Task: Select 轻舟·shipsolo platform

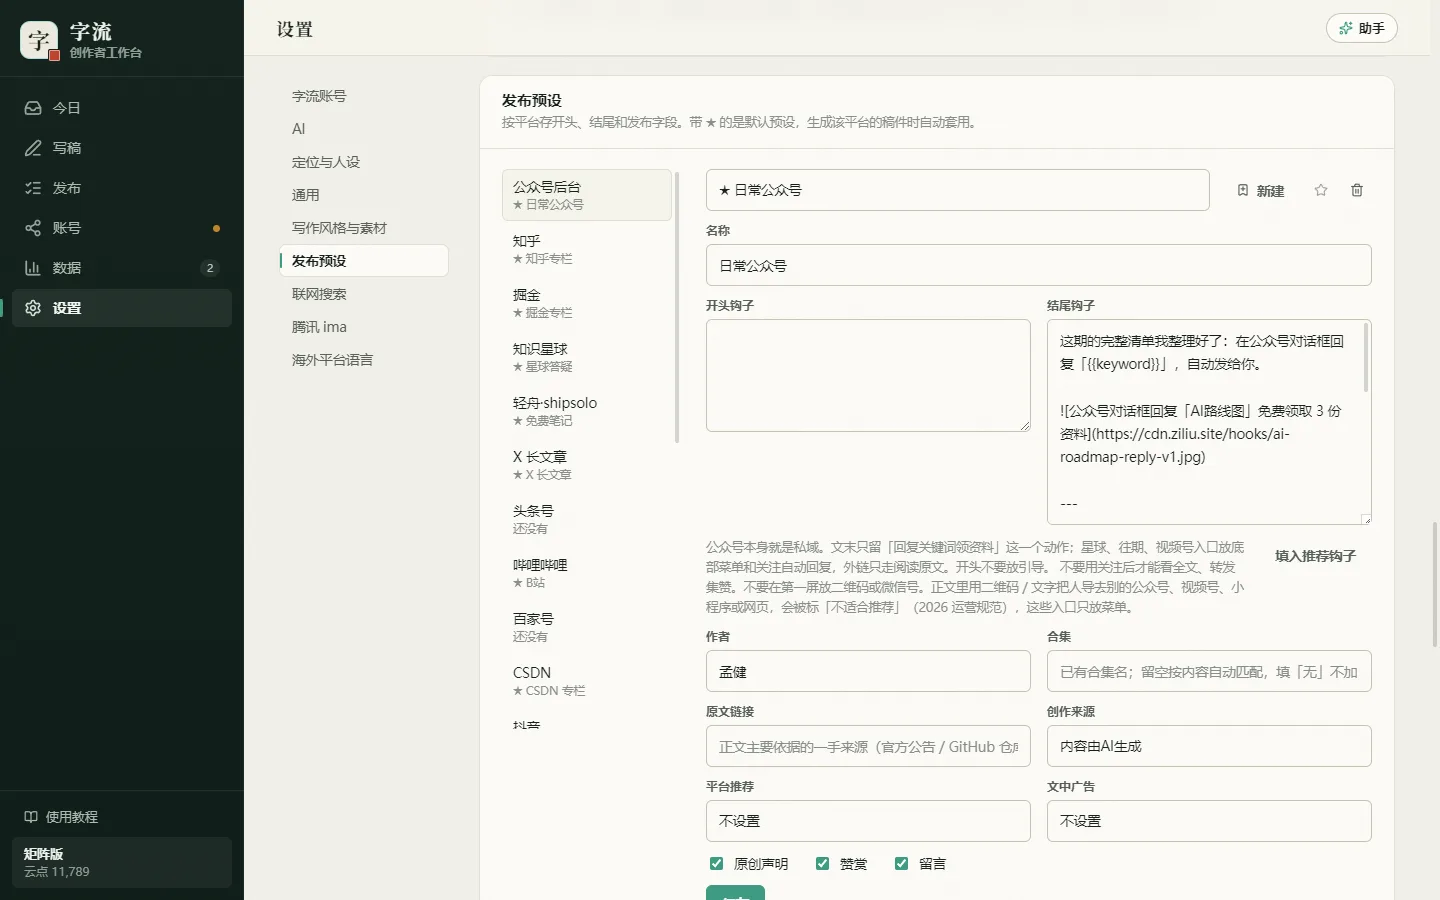Action: [587, 411]
